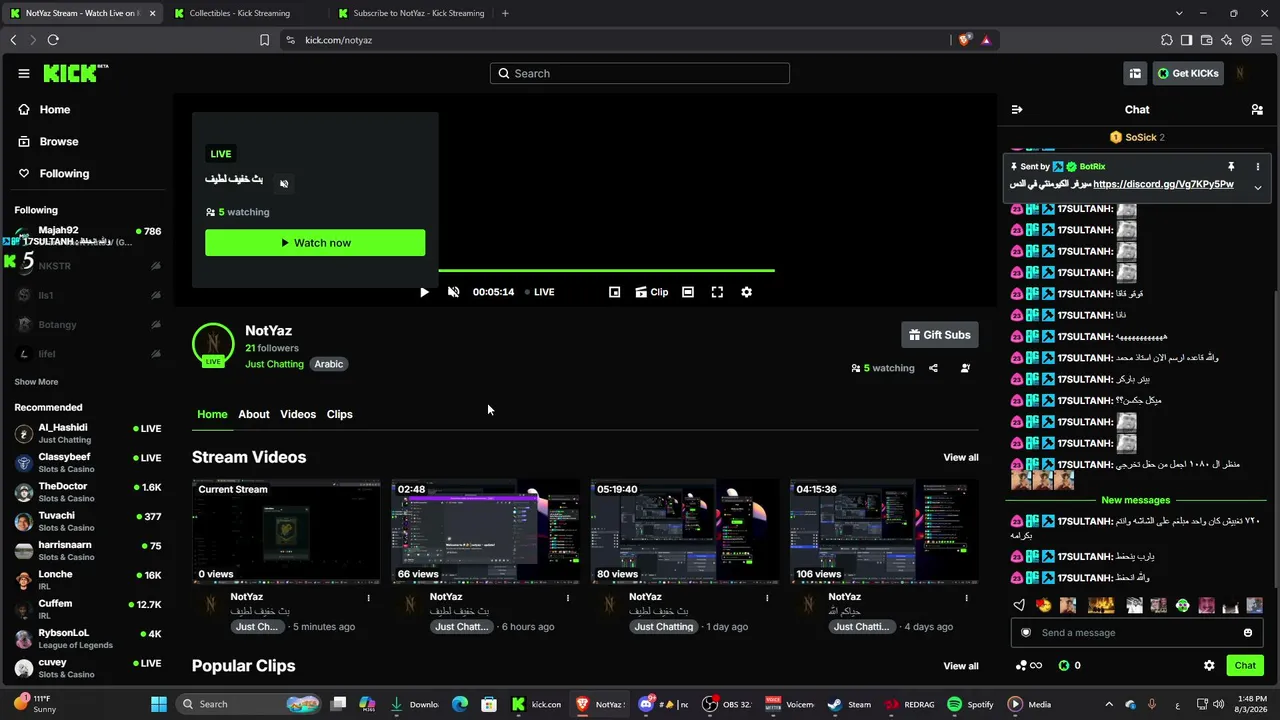Open chat users list icon
This screenshot has height=720, width=1280.
click(x=1257, y=110)
